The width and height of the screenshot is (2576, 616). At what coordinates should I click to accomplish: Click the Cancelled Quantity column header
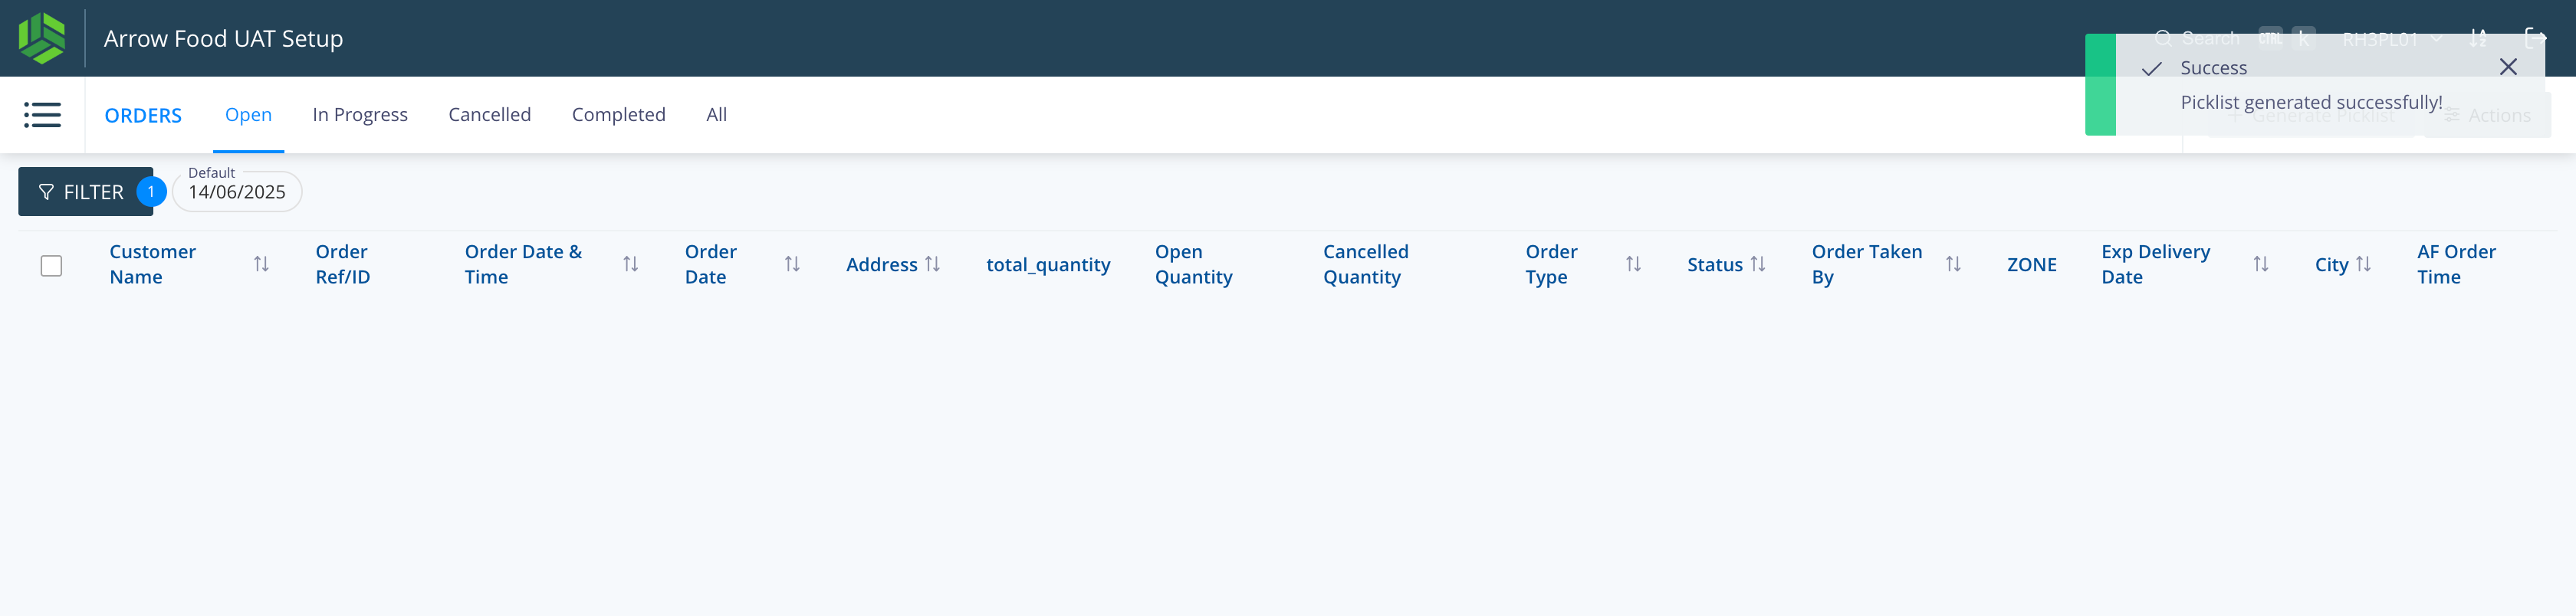[x=1366, y=264]
